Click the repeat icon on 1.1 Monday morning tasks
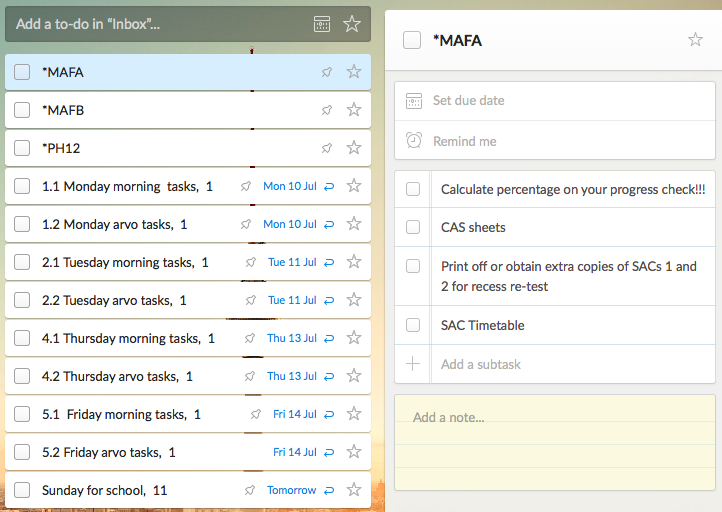Image resolution: width=722 pixels, height=512 pixels. click(x=329, y=186)
